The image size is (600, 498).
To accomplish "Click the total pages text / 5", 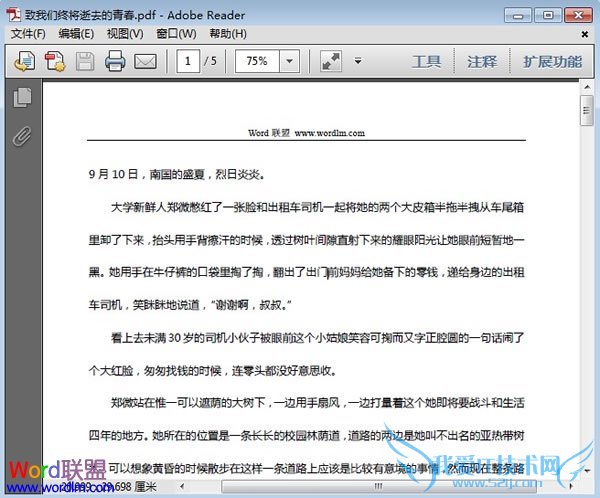I will tap(210, 61).
